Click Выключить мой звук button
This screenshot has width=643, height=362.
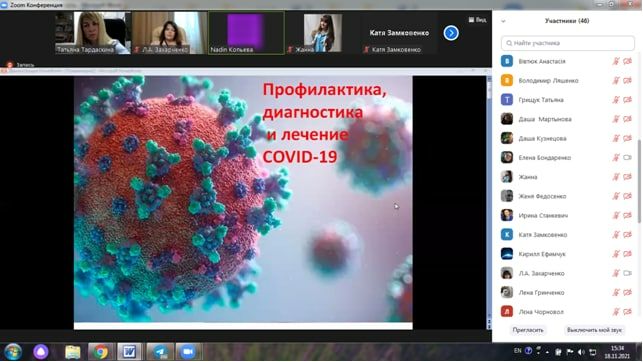point(594,330)
